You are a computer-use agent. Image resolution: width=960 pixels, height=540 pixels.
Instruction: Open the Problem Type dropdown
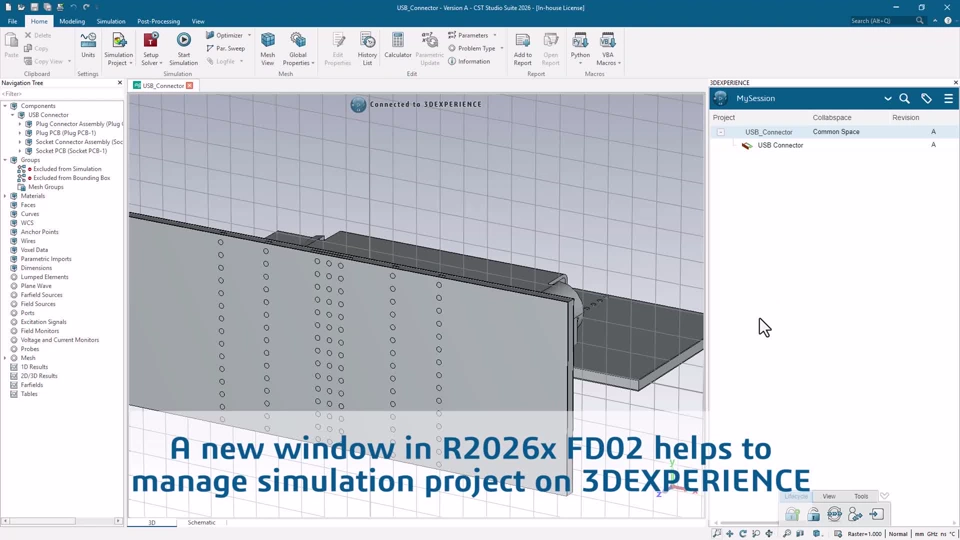coord(501,48)
